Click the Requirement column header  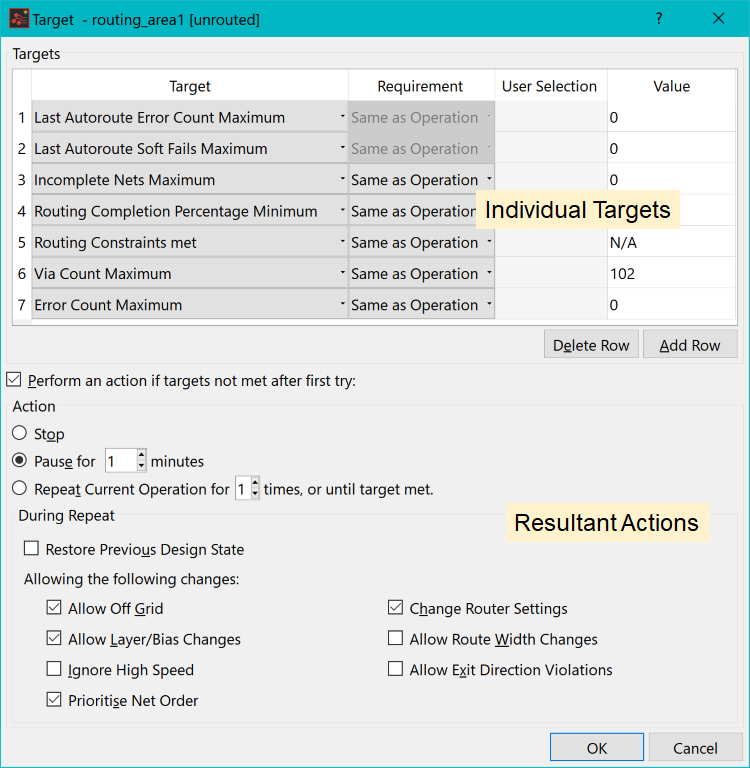point(420,86)
